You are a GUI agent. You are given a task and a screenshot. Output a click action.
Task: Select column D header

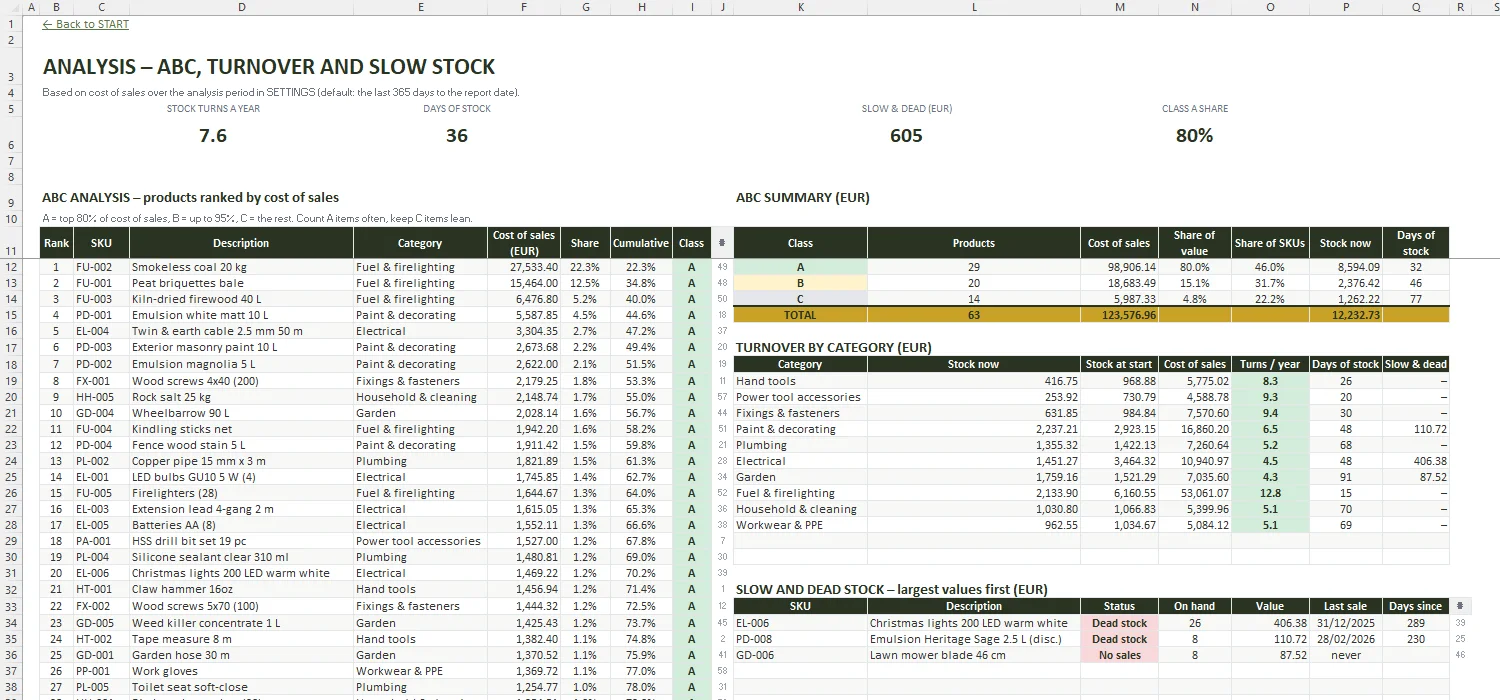[241, 7]
